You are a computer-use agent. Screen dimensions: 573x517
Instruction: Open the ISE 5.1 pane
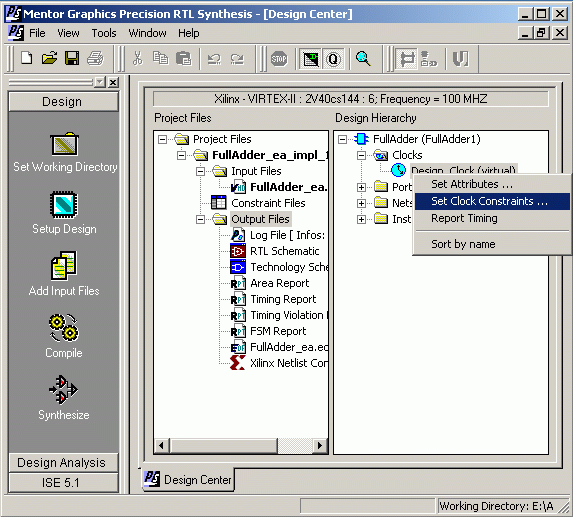(x=63, y=483)
